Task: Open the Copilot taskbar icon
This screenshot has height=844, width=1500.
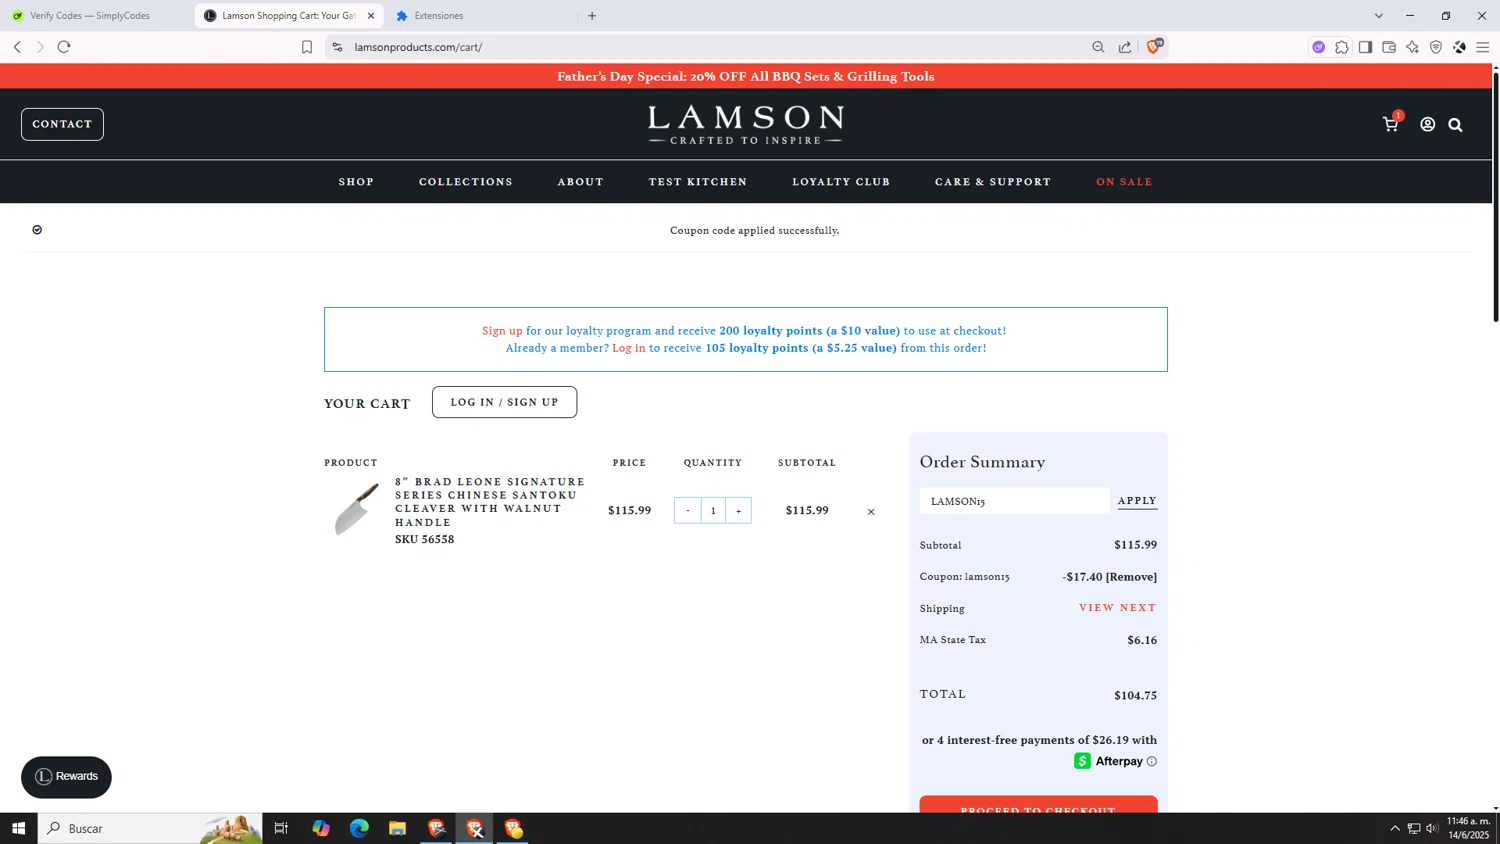Action: click(x=321, y=828)
